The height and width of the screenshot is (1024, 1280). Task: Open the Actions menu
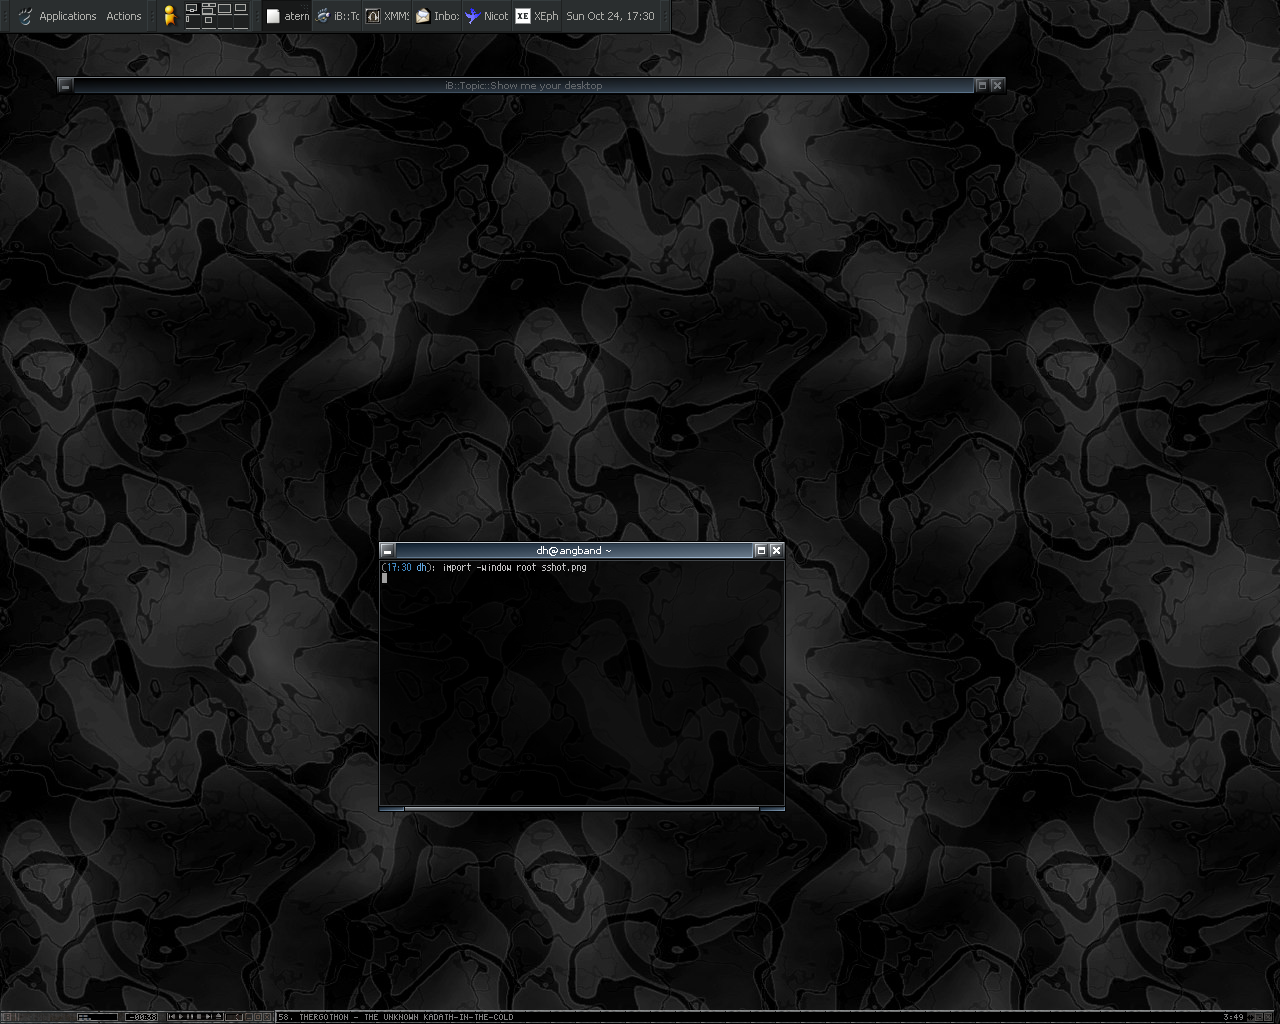pos(124,16)
